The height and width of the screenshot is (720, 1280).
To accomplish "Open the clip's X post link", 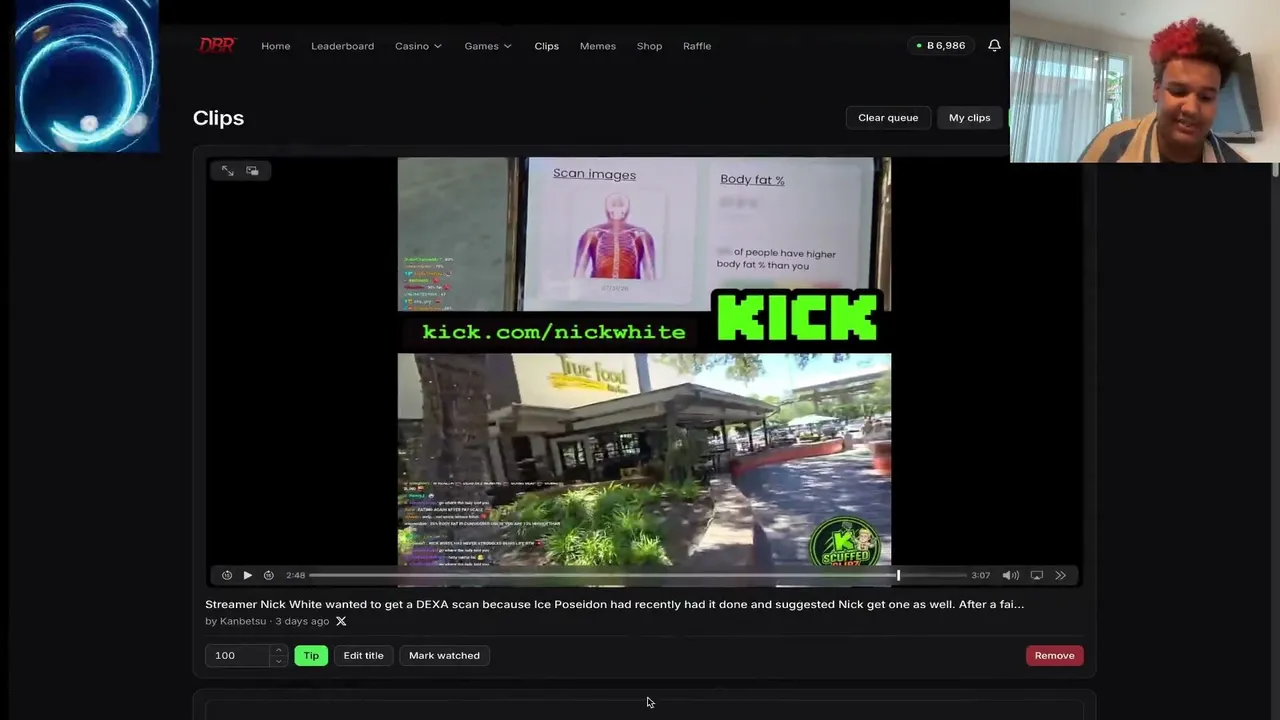I will 341,621.
